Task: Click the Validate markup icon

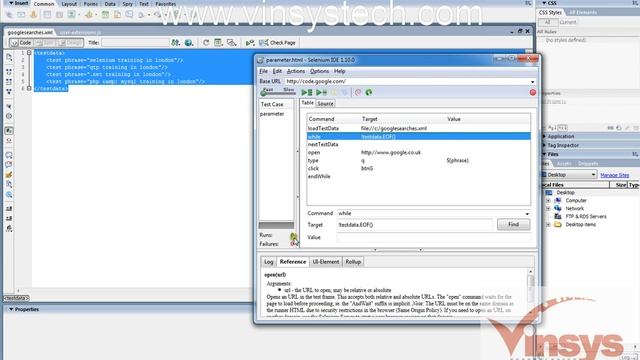Action: [x=250, y=43]
